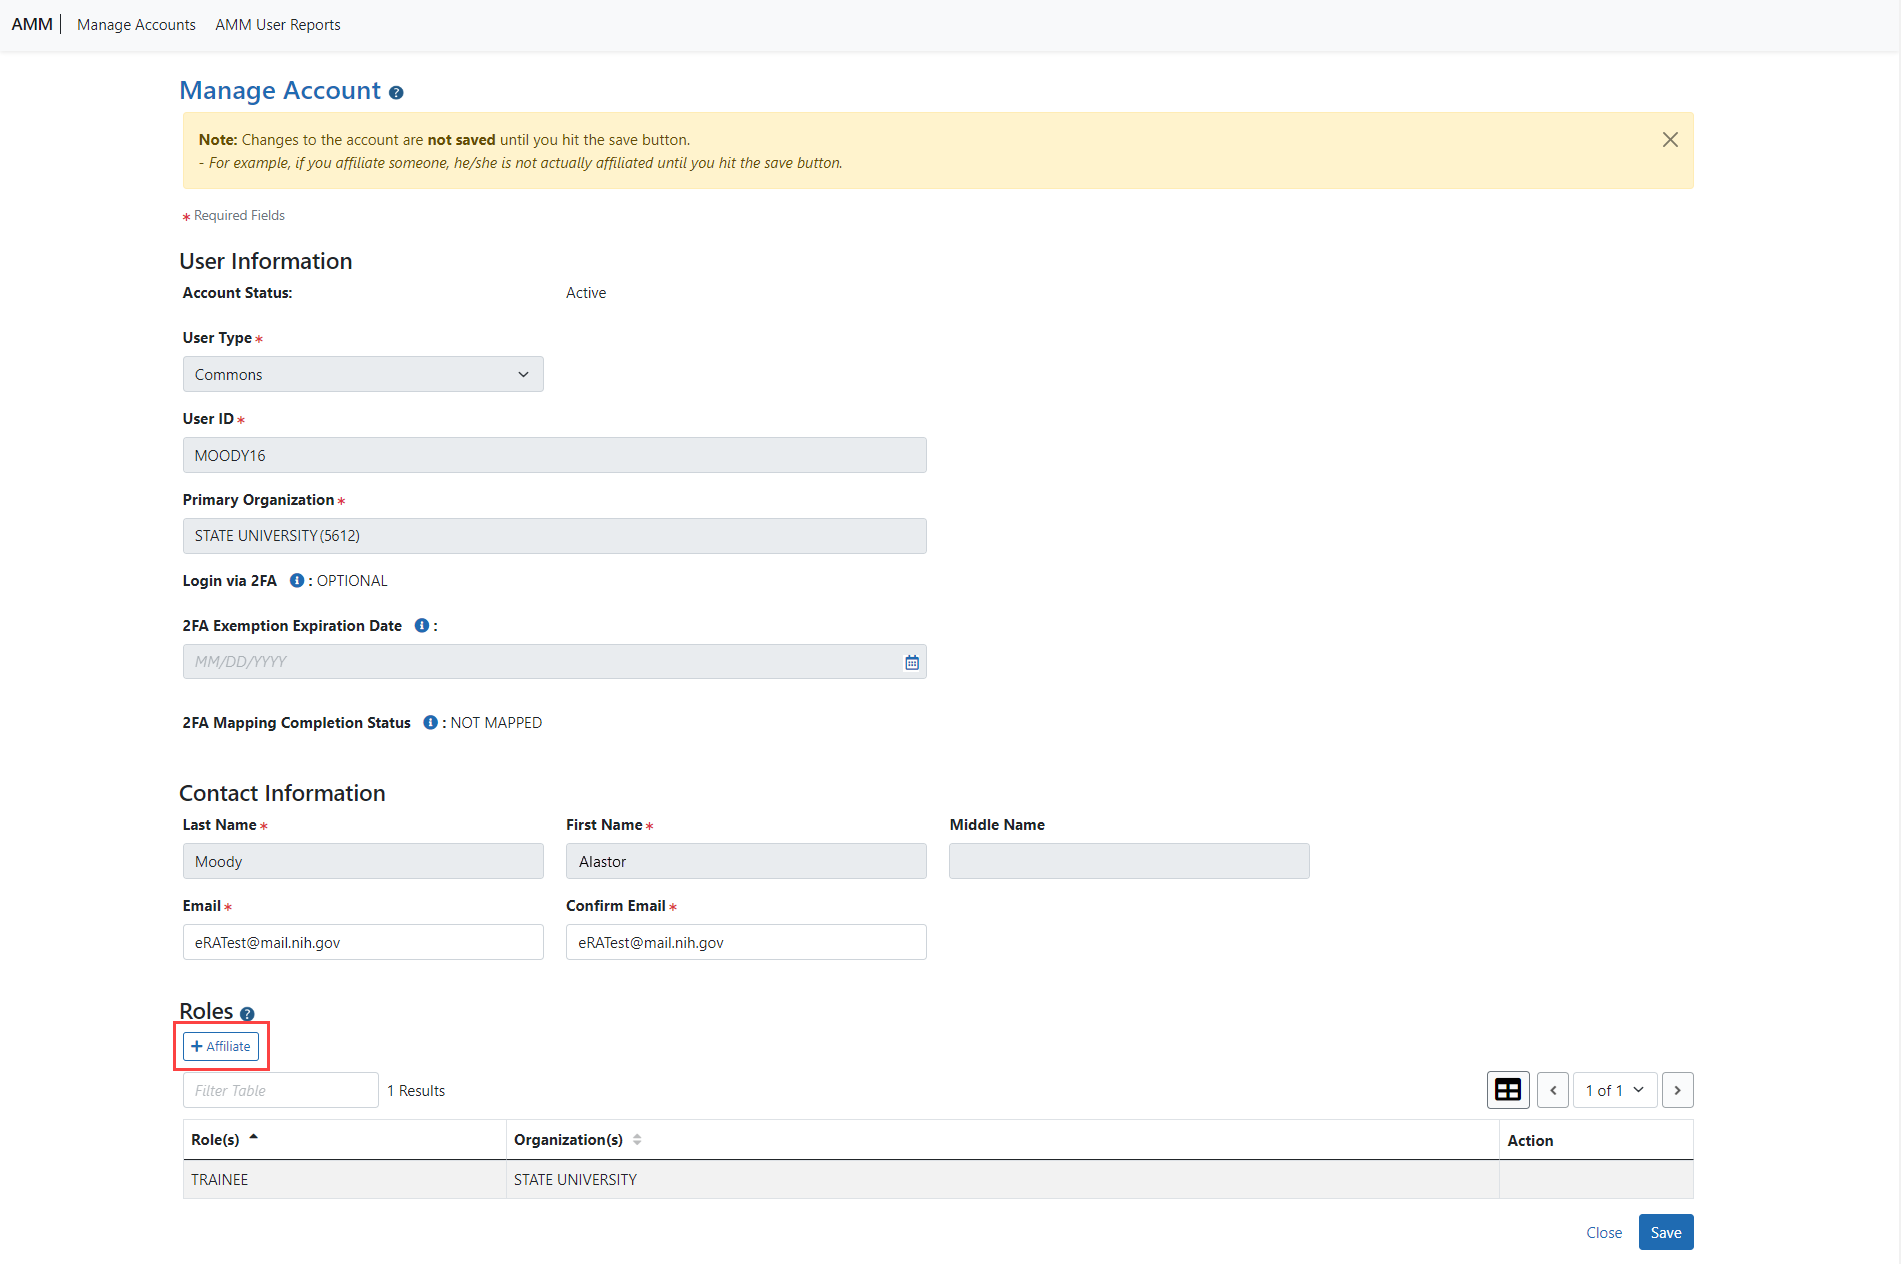This screenshot has width=1901, height=1264.
Task: Select the STATE UNIVERSITY organization cell
Action: (x=1003, y=1180)
